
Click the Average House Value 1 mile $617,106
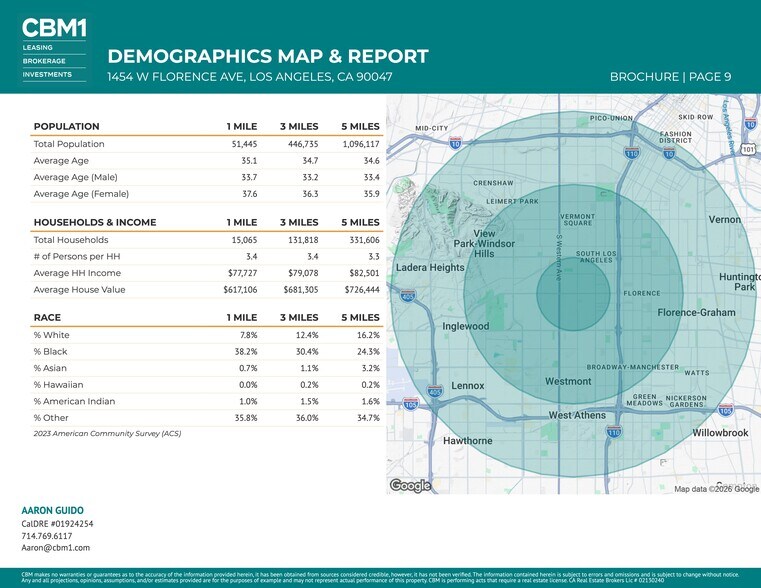(x=240, y=290)
